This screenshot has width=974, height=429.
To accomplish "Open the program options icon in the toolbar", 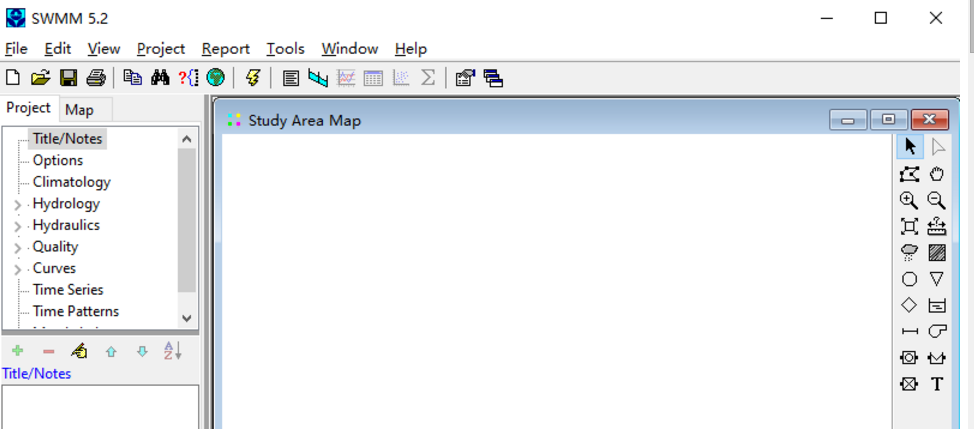I will (465, 78).
